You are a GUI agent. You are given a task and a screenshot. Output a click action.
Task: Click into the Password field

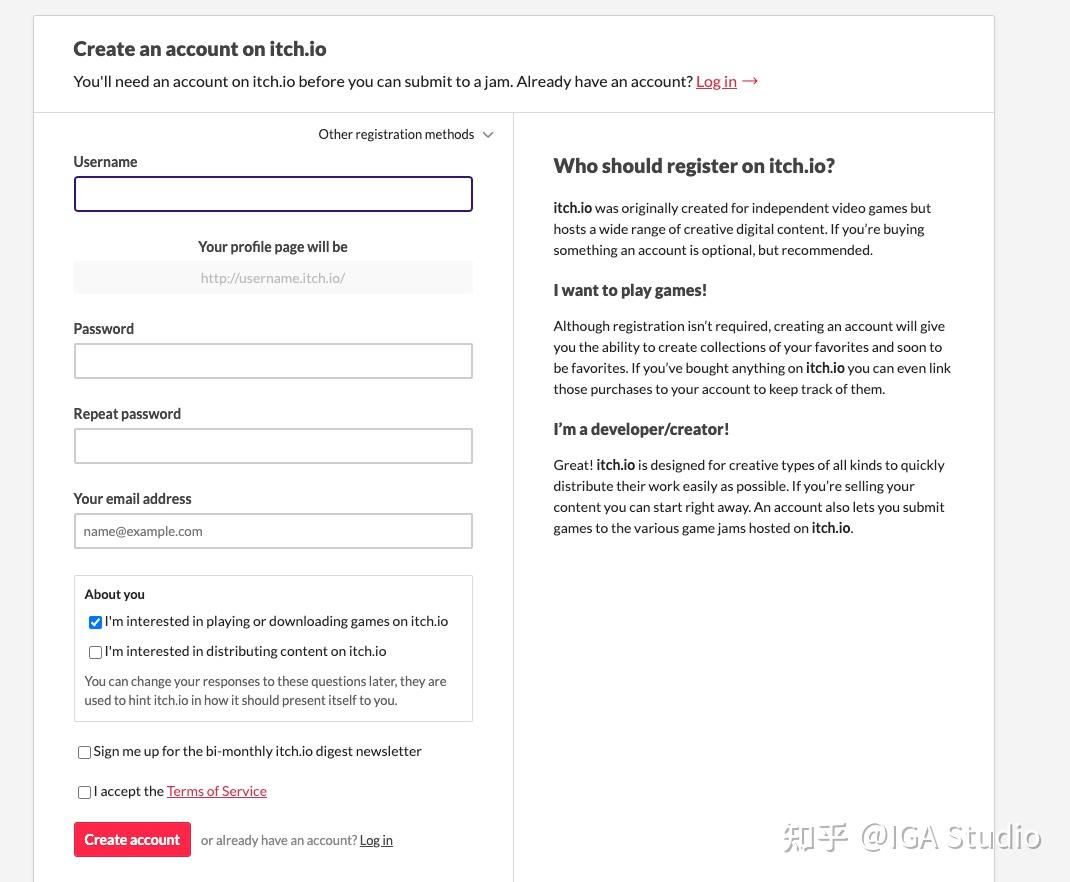[x=273, y=361]
